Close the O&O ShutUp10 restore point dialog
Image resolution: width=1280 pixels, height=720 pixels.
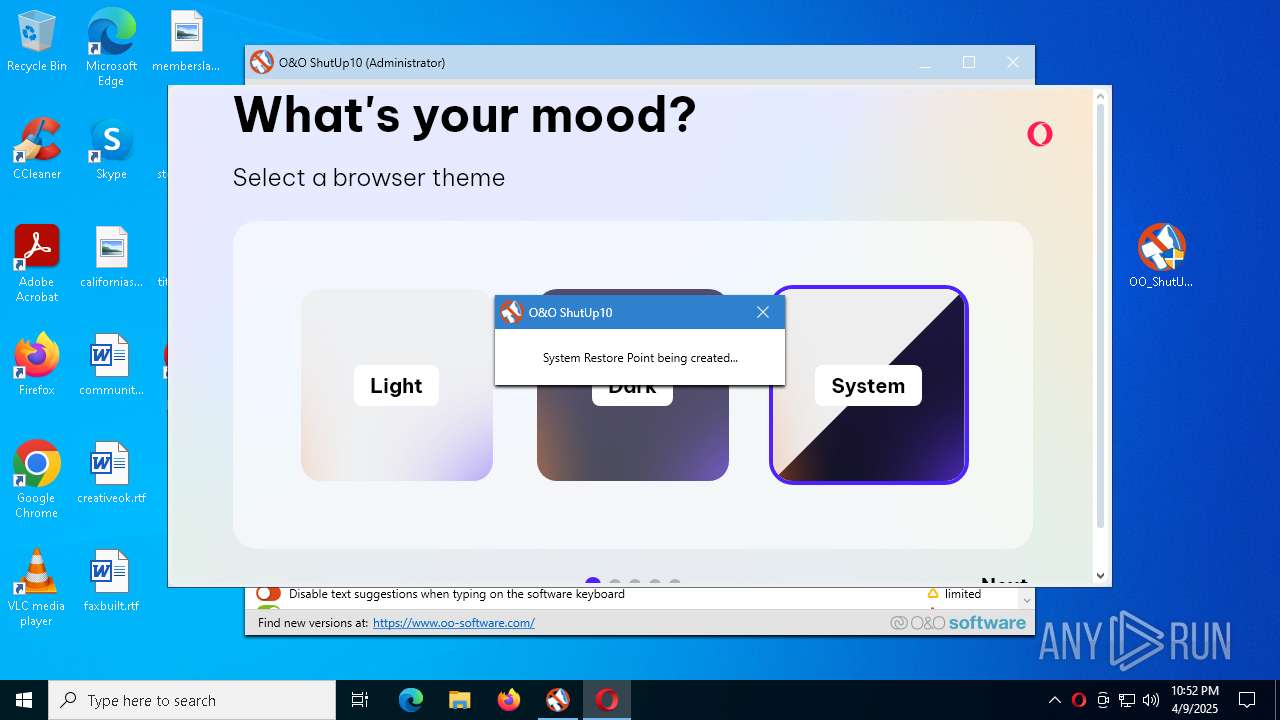point(763,312)
